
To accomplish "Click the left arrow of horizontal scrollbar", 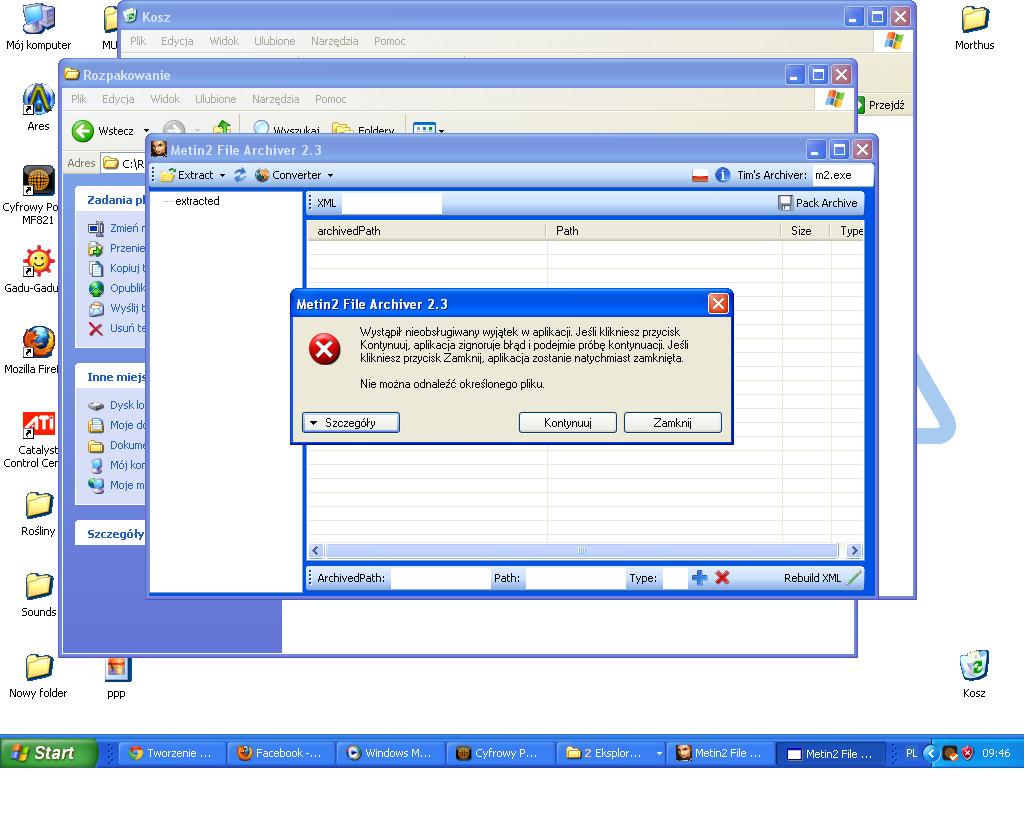I will coord(316,551).
